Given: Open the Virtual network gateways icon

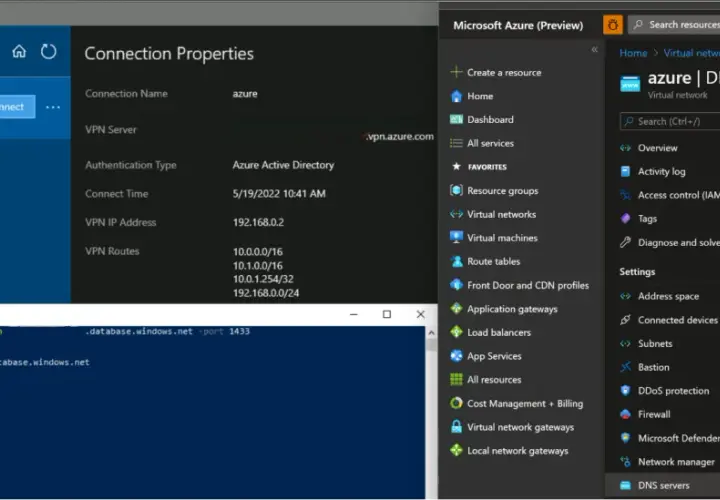Looking at the screenshot, I should 456,427.
